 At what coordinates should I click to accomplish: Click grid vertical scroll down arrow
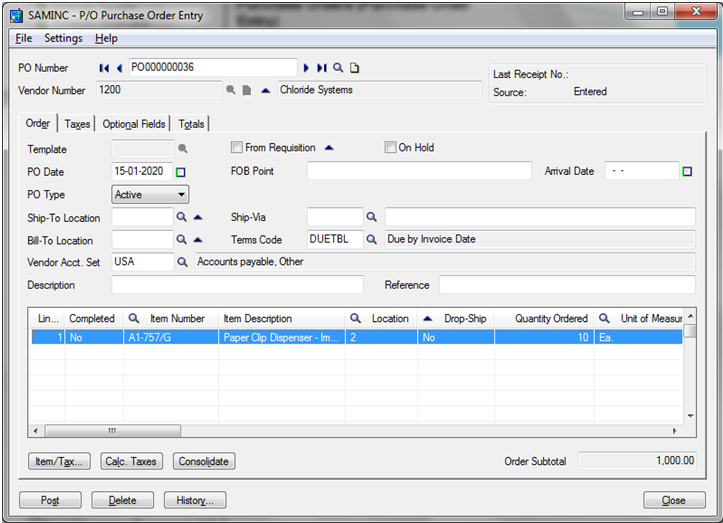(690, 416)
